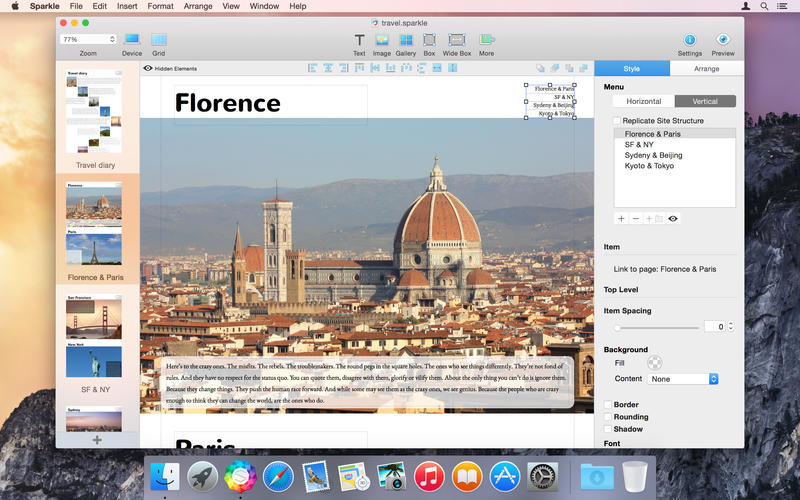
Task: Click the Background Fill color well
Action: pos(654,363)
